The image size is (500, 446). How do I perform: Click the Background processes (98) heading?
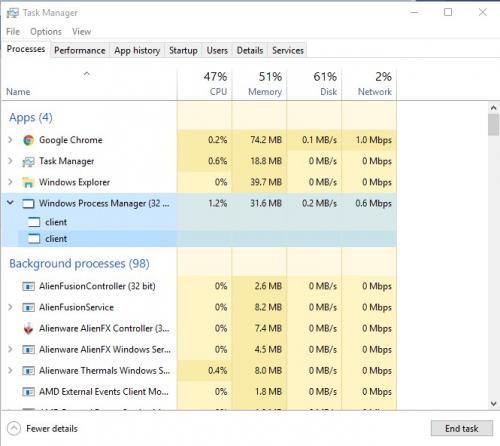click(x=79, y=264)
